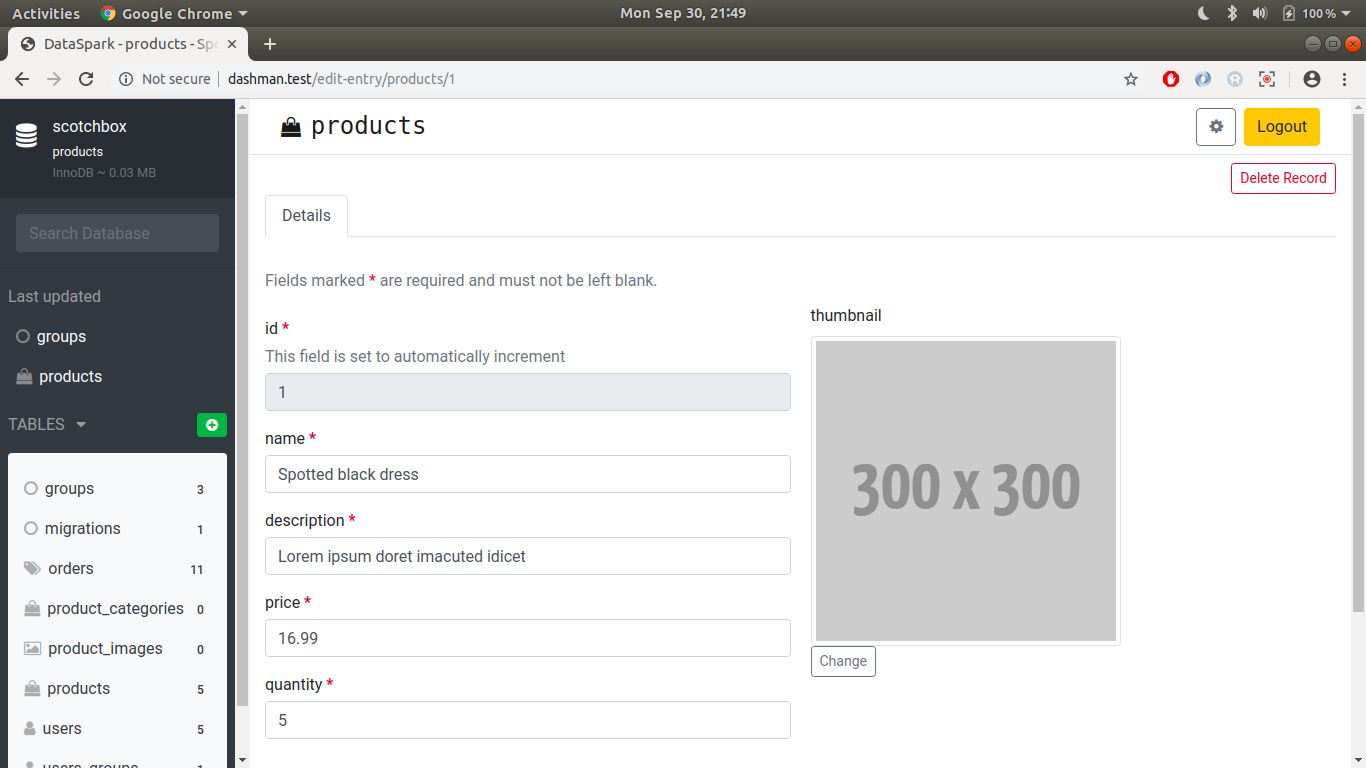The image size is (1366, 768).
Task: Open the system battery status menu
Action: coord(1311,13)
